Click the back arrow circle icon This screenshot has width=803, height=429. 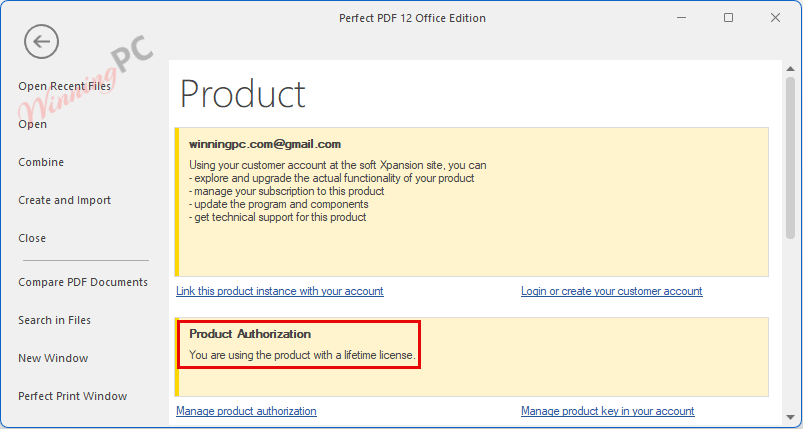[41, 41]
